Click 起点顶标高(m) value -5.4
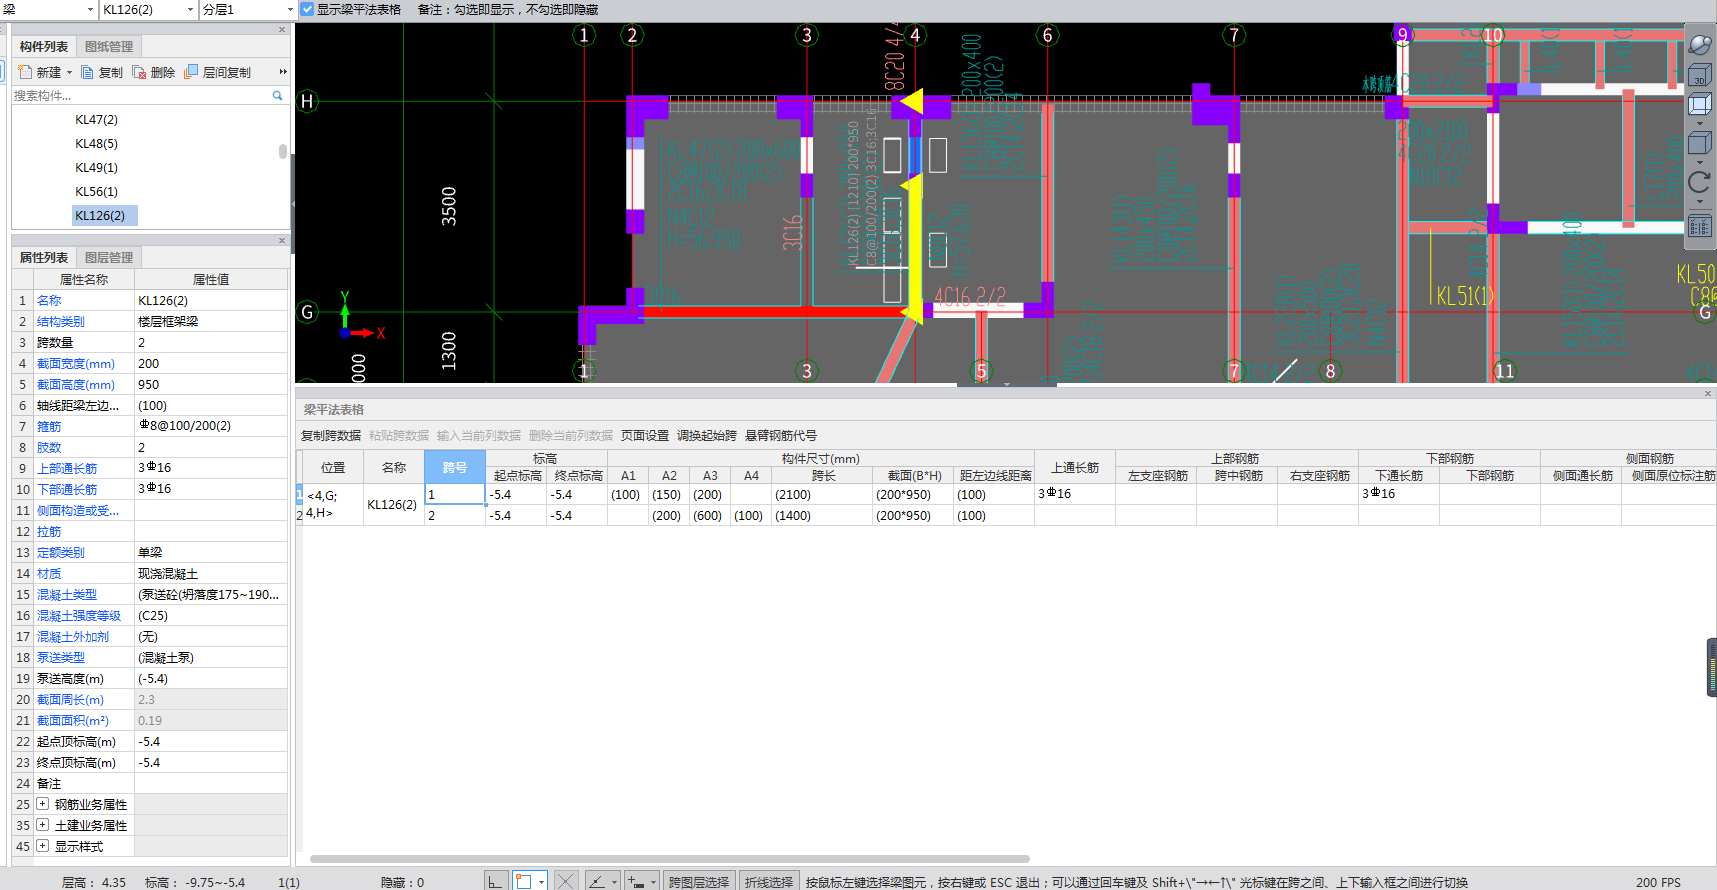 [211, 741]
